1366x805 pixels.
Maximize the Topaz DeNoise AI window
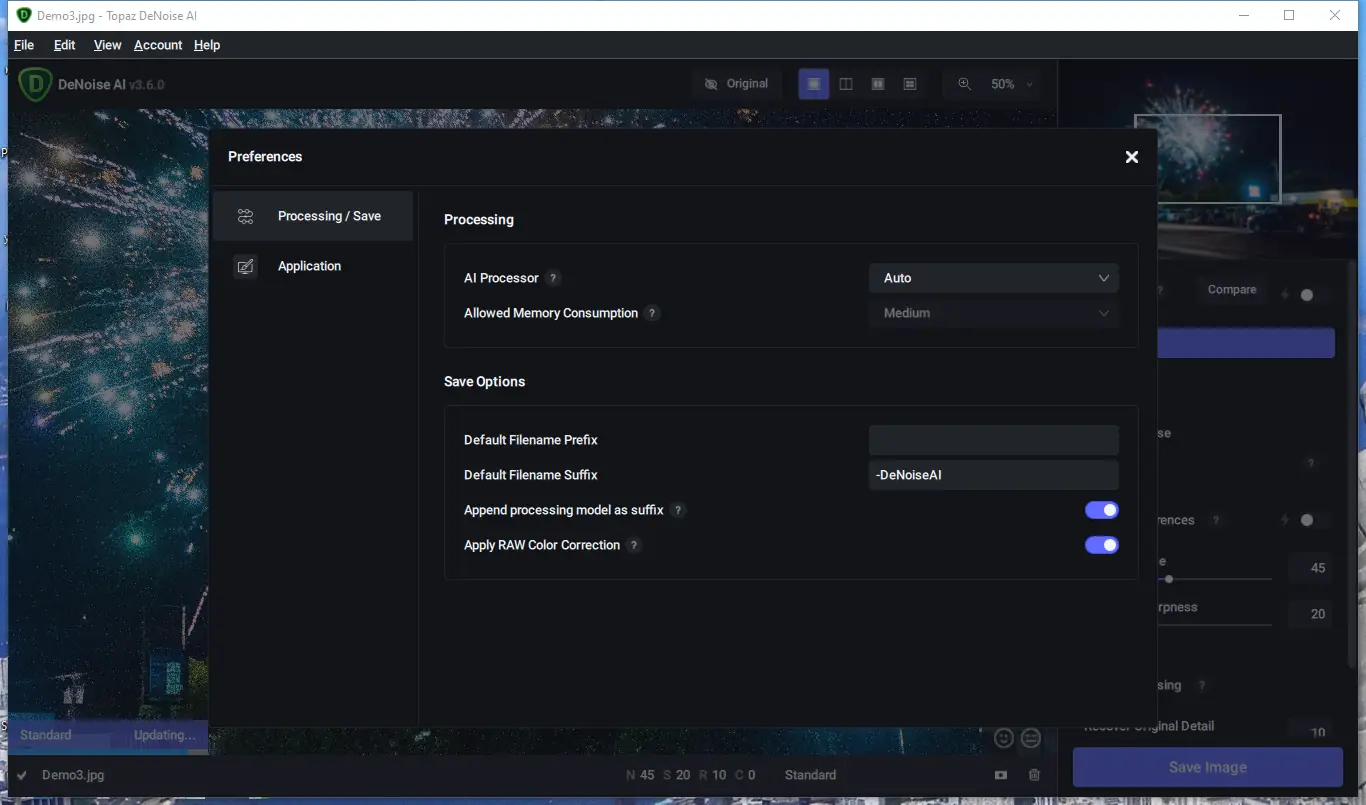1289,15
